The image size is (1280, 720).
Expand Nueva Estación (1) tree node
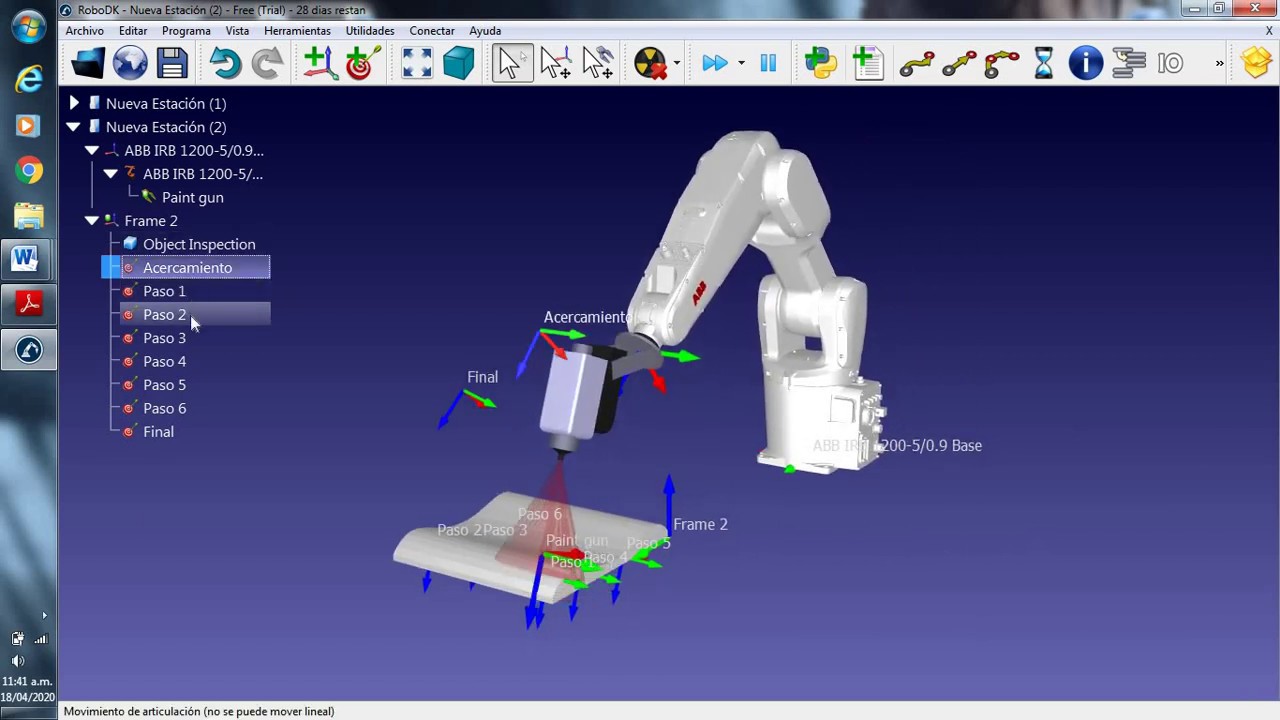coord(73,103)
